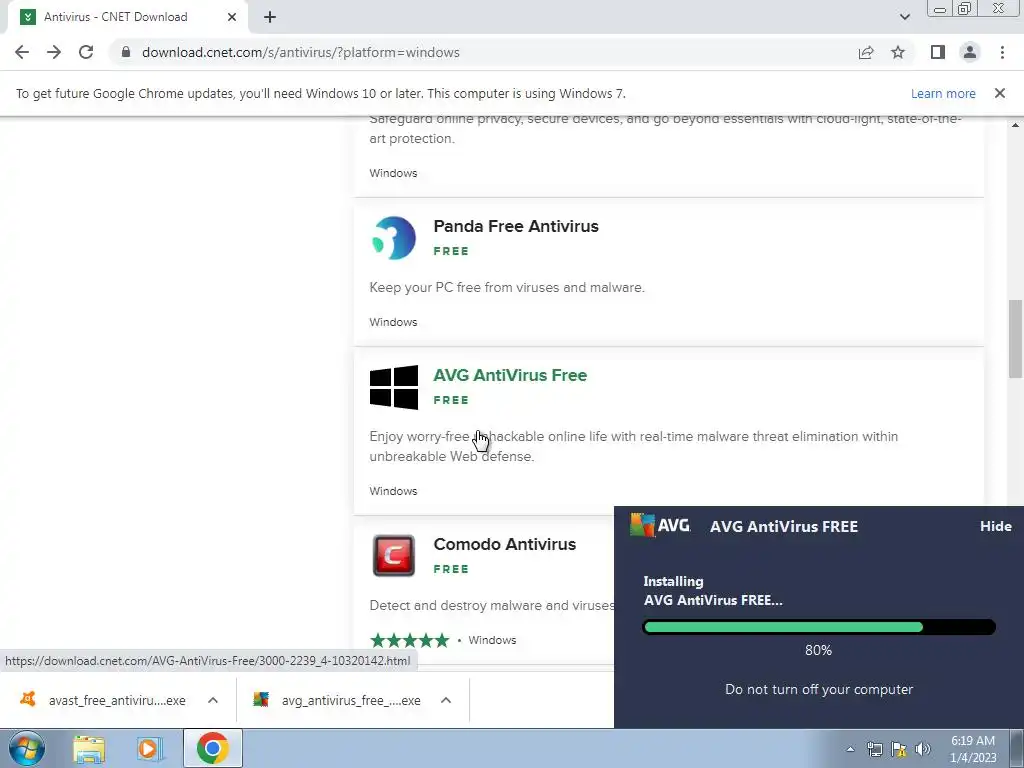This screenshot has height=768, width=1024.
Task: Select the Antivirus - CNET Download tab
Action: (x=127, y=17)
